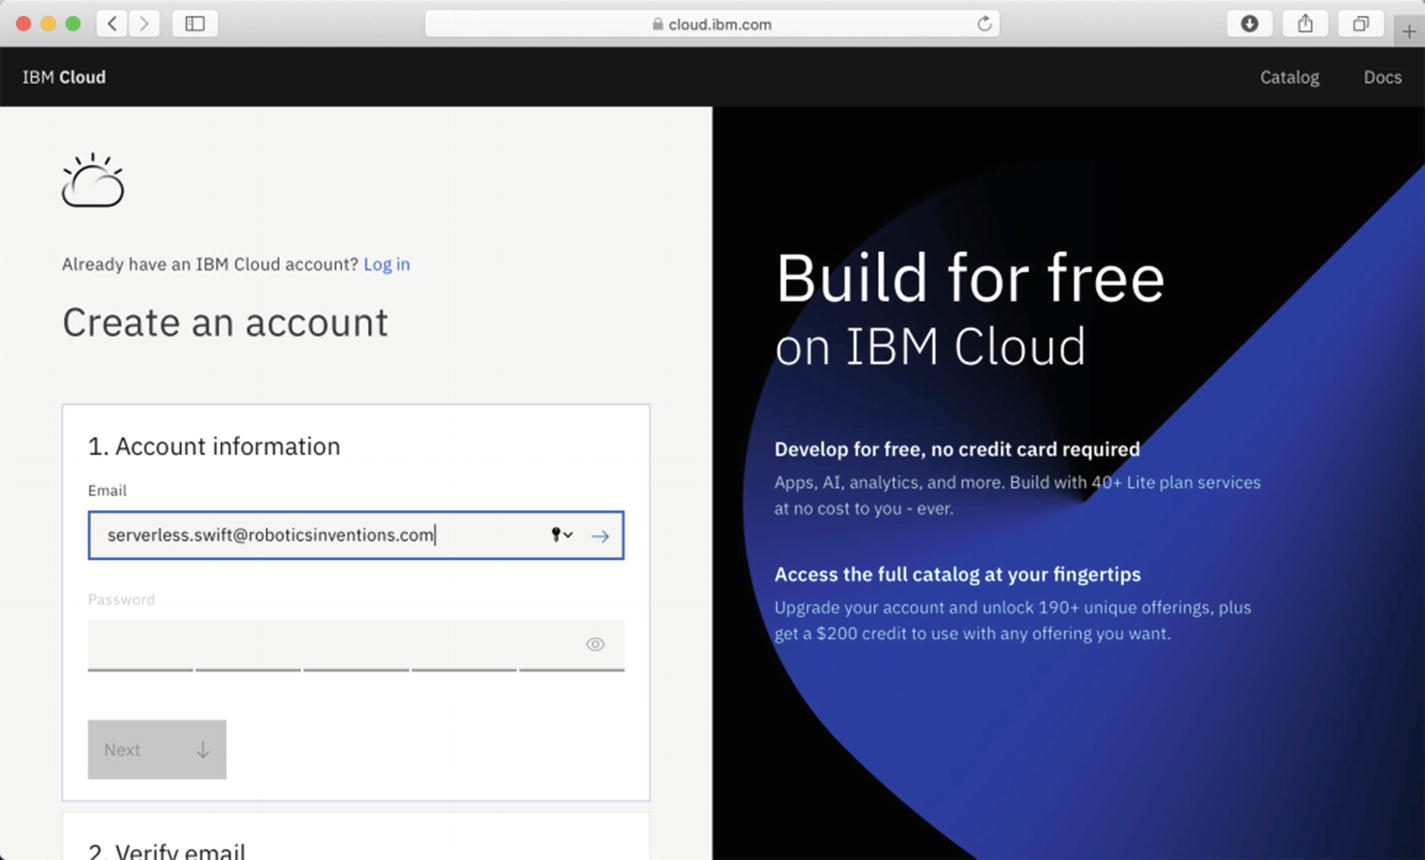Open Safari downloads list
The width and height of the screenshot is (1425, 860).
click(x=1249, y=24)
